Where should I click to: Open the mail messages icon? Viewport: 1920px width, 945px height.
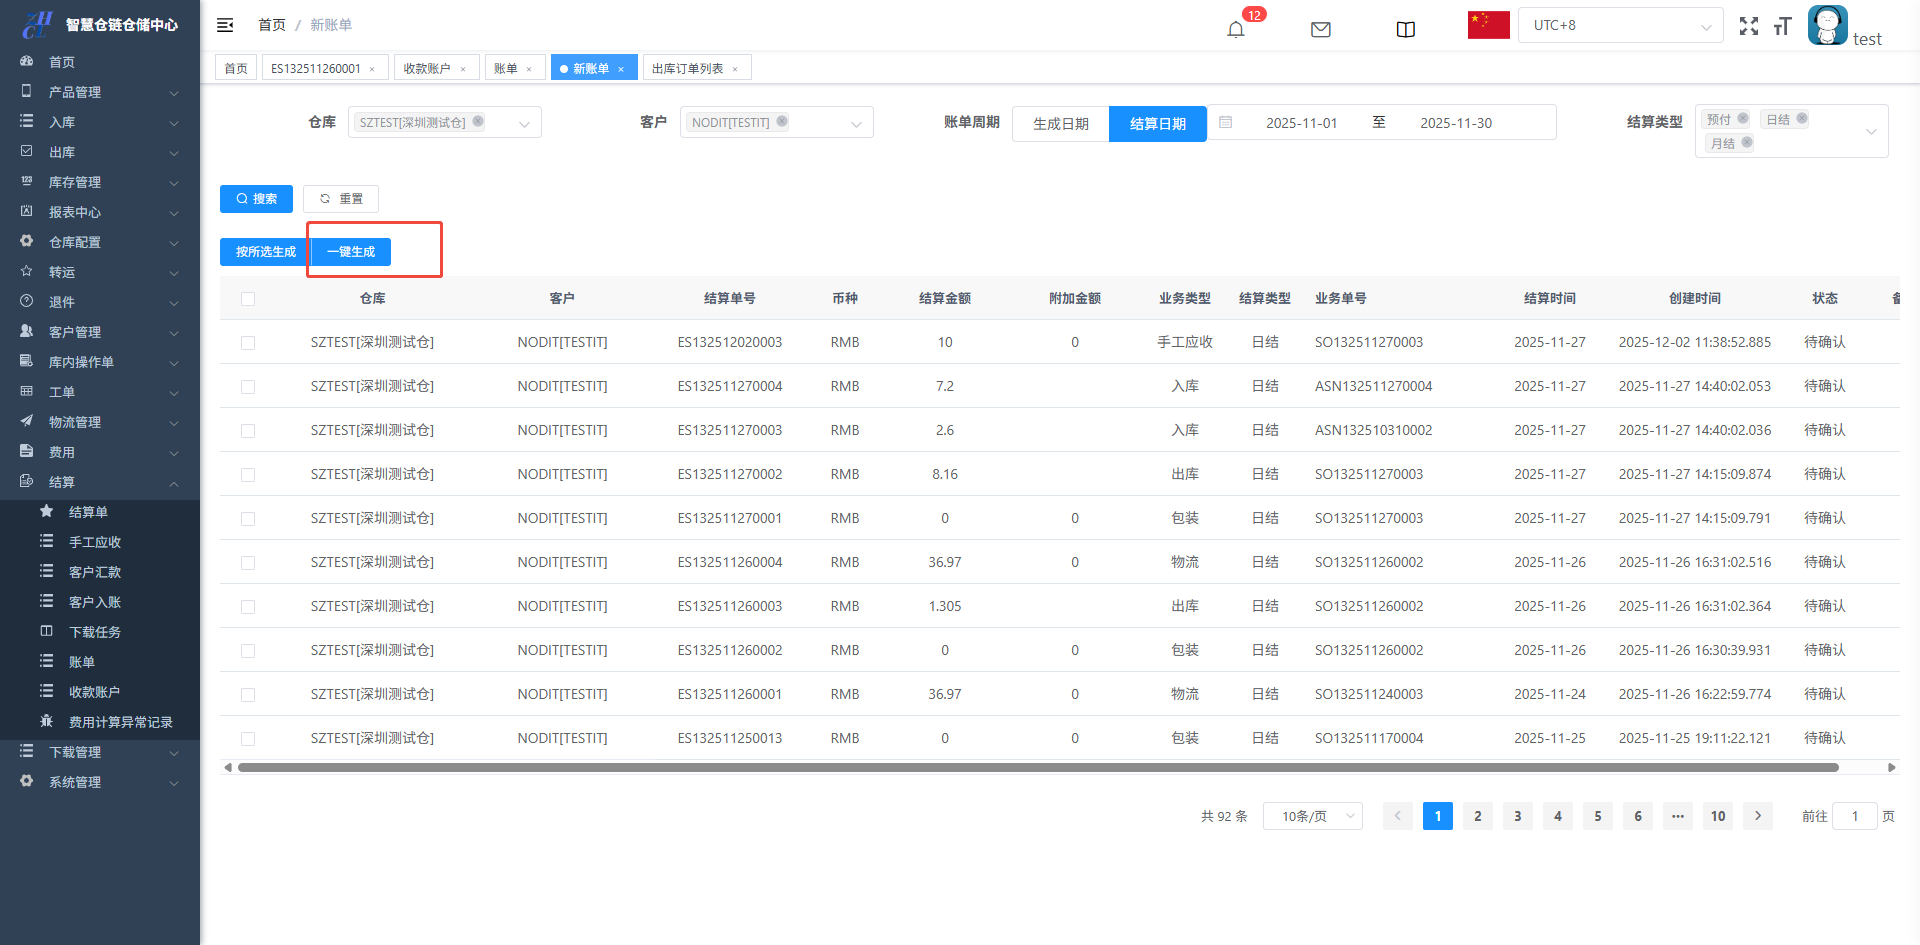pos(1320,29)
